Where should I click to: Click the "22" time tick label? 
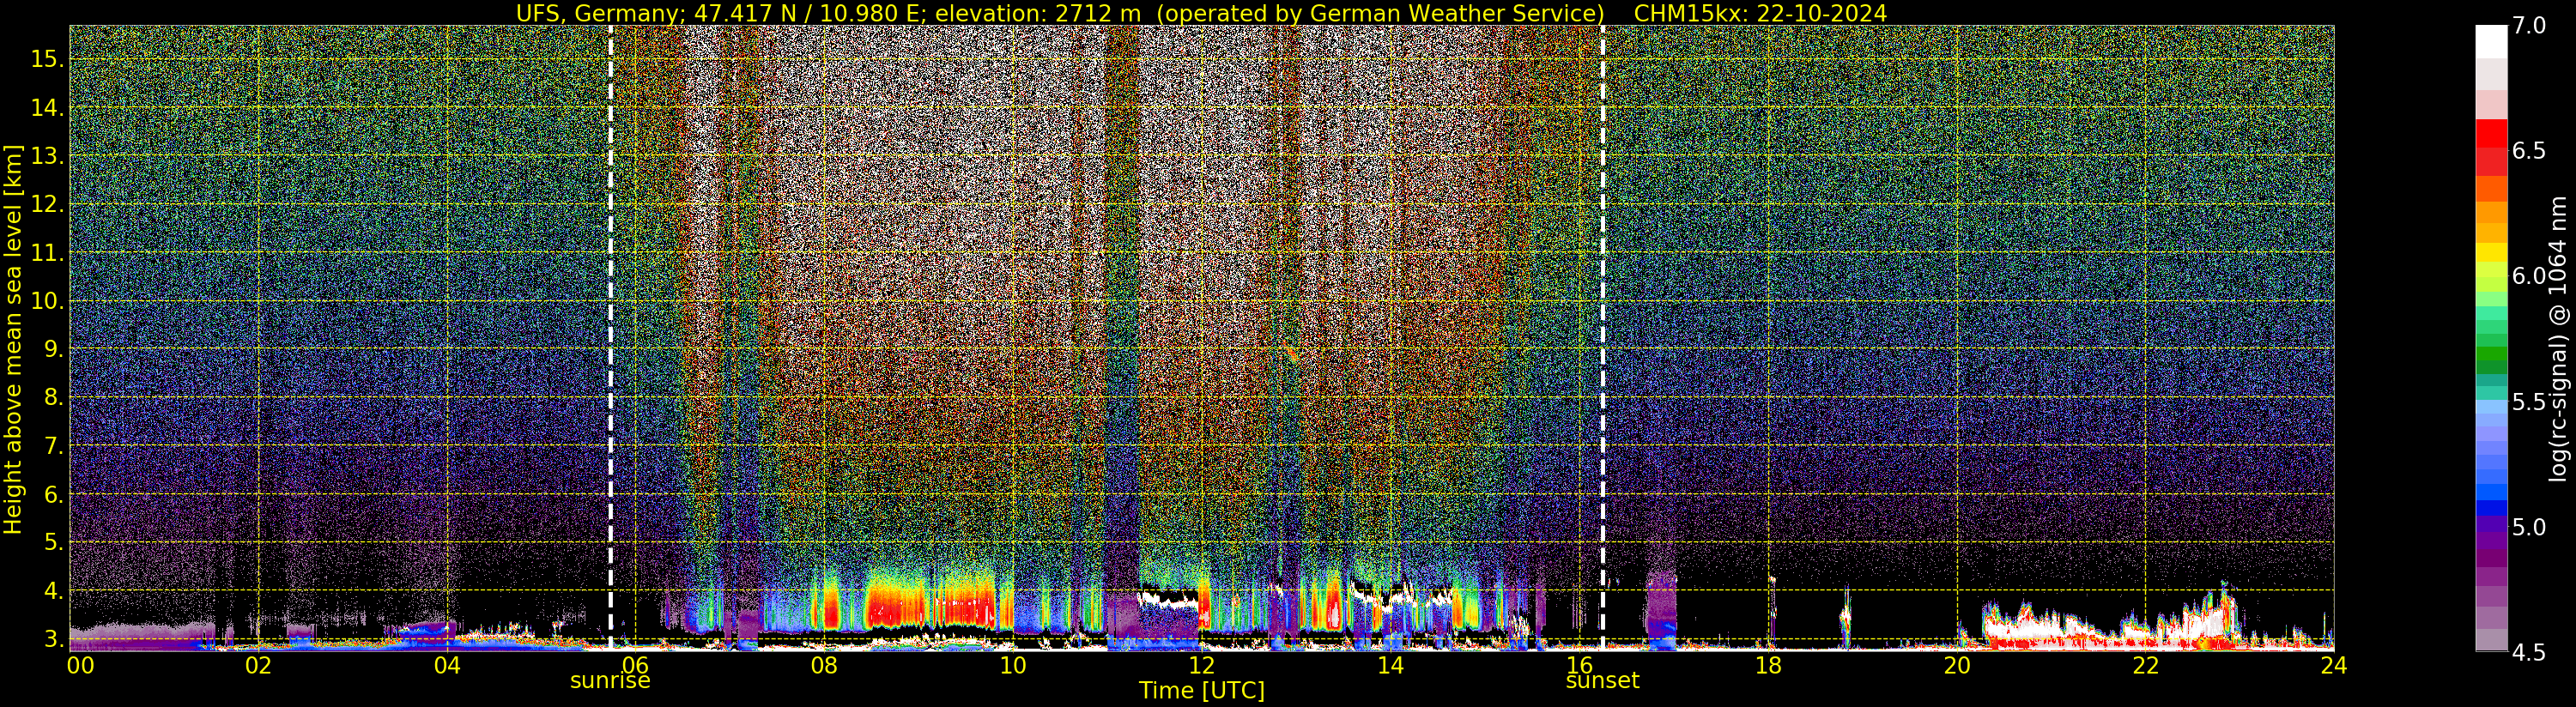tap(2145, 665)
